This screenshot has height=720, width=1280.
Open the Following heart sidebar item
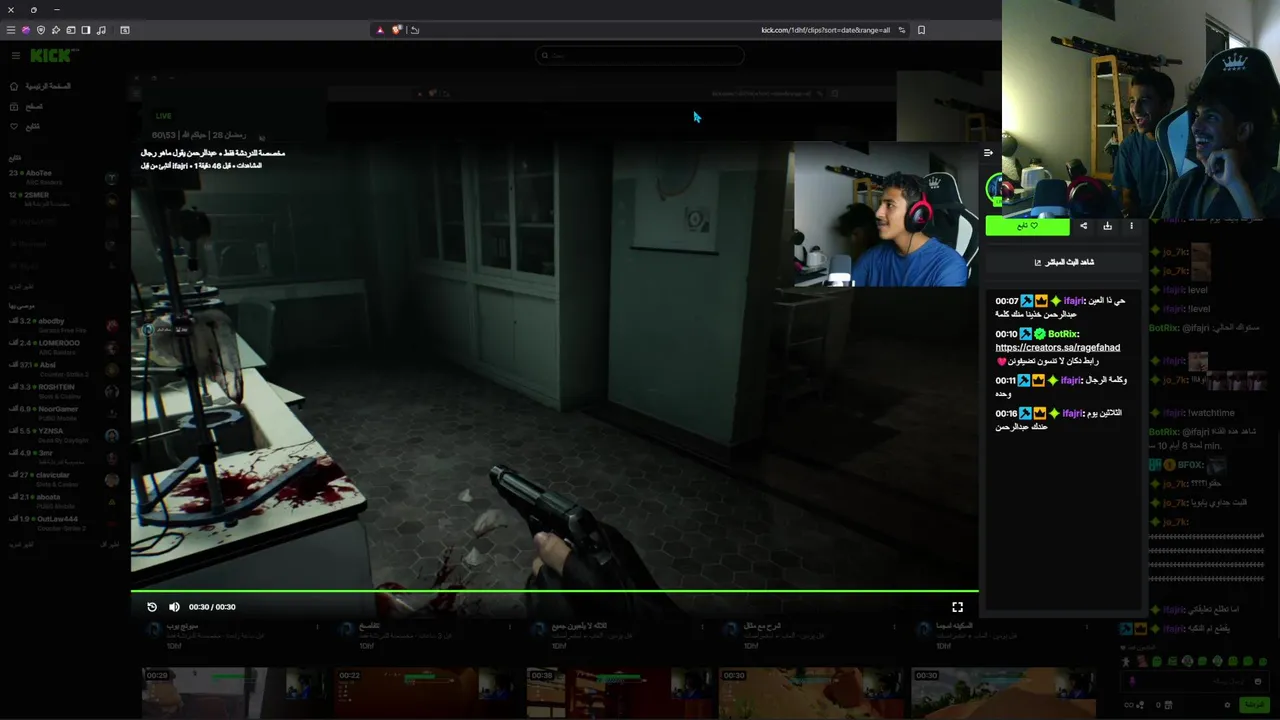tap(26, 127)
